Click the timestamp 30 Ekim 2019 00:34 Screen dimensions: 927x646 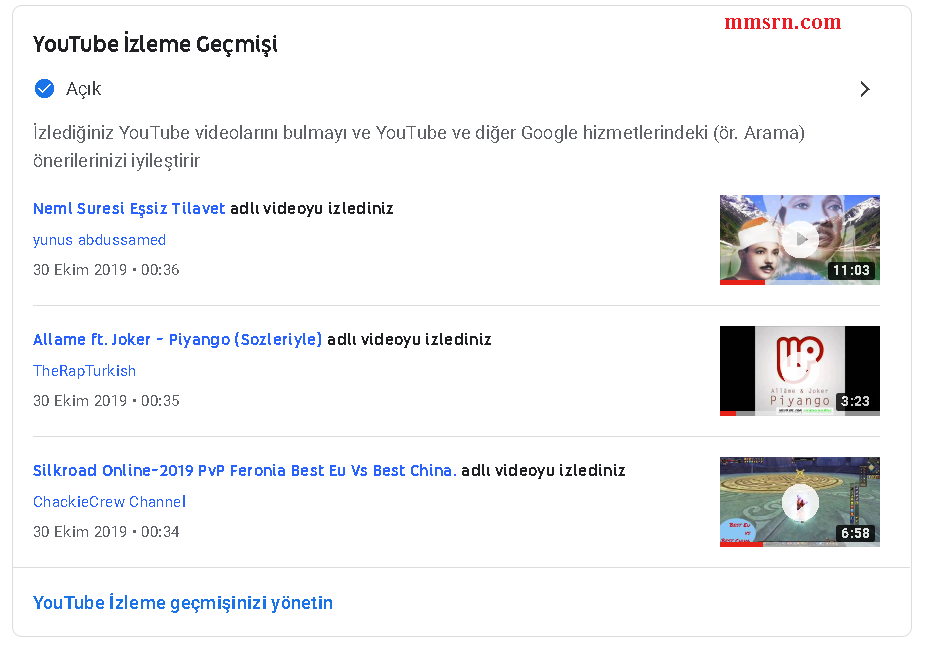[x=106, y=532]
